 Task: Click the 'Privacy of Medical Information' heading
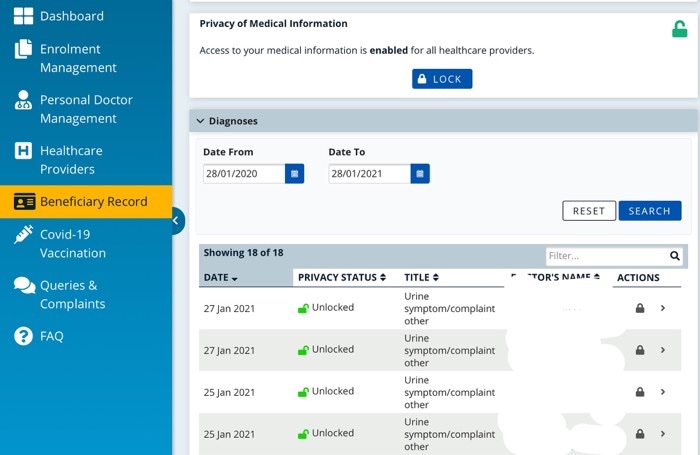[273, 24]
